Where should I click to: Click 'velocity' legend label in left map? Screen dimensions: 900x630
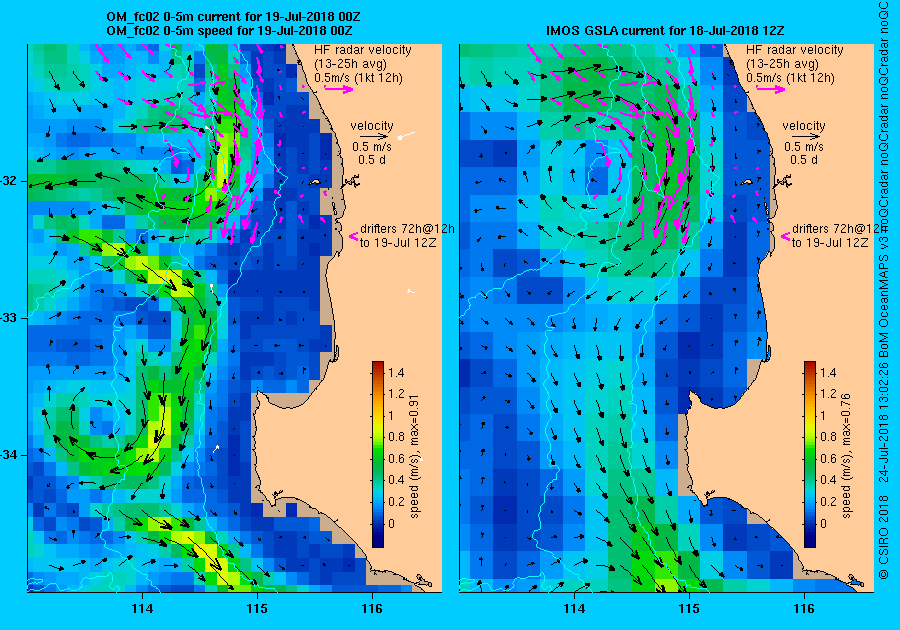(372, 126)
